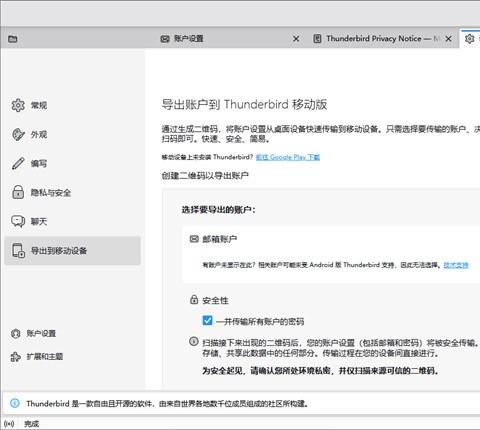This screenshot has width=480, height=430.
Task: Click the 邮箱账户 envelope icon
Action: coord(194,239)
